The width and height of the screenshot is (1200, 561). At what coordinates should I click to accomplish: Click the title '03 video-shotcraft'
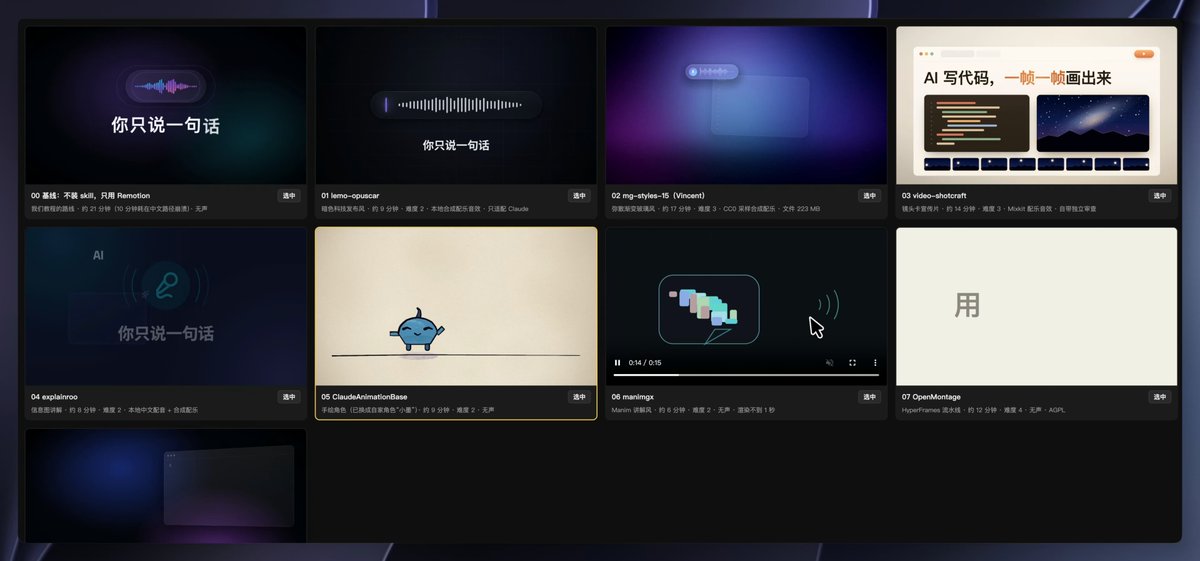pos(934,196)
